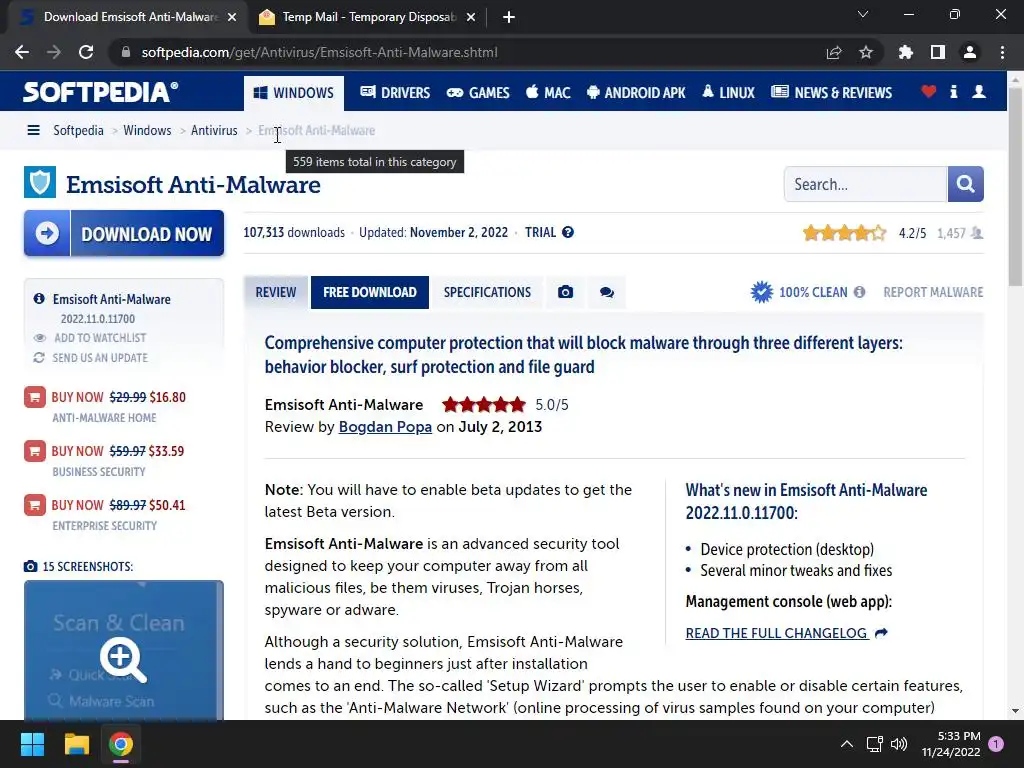
Task: Click the network tray icon
Action: pyautogui.click(x=874, y=744)
